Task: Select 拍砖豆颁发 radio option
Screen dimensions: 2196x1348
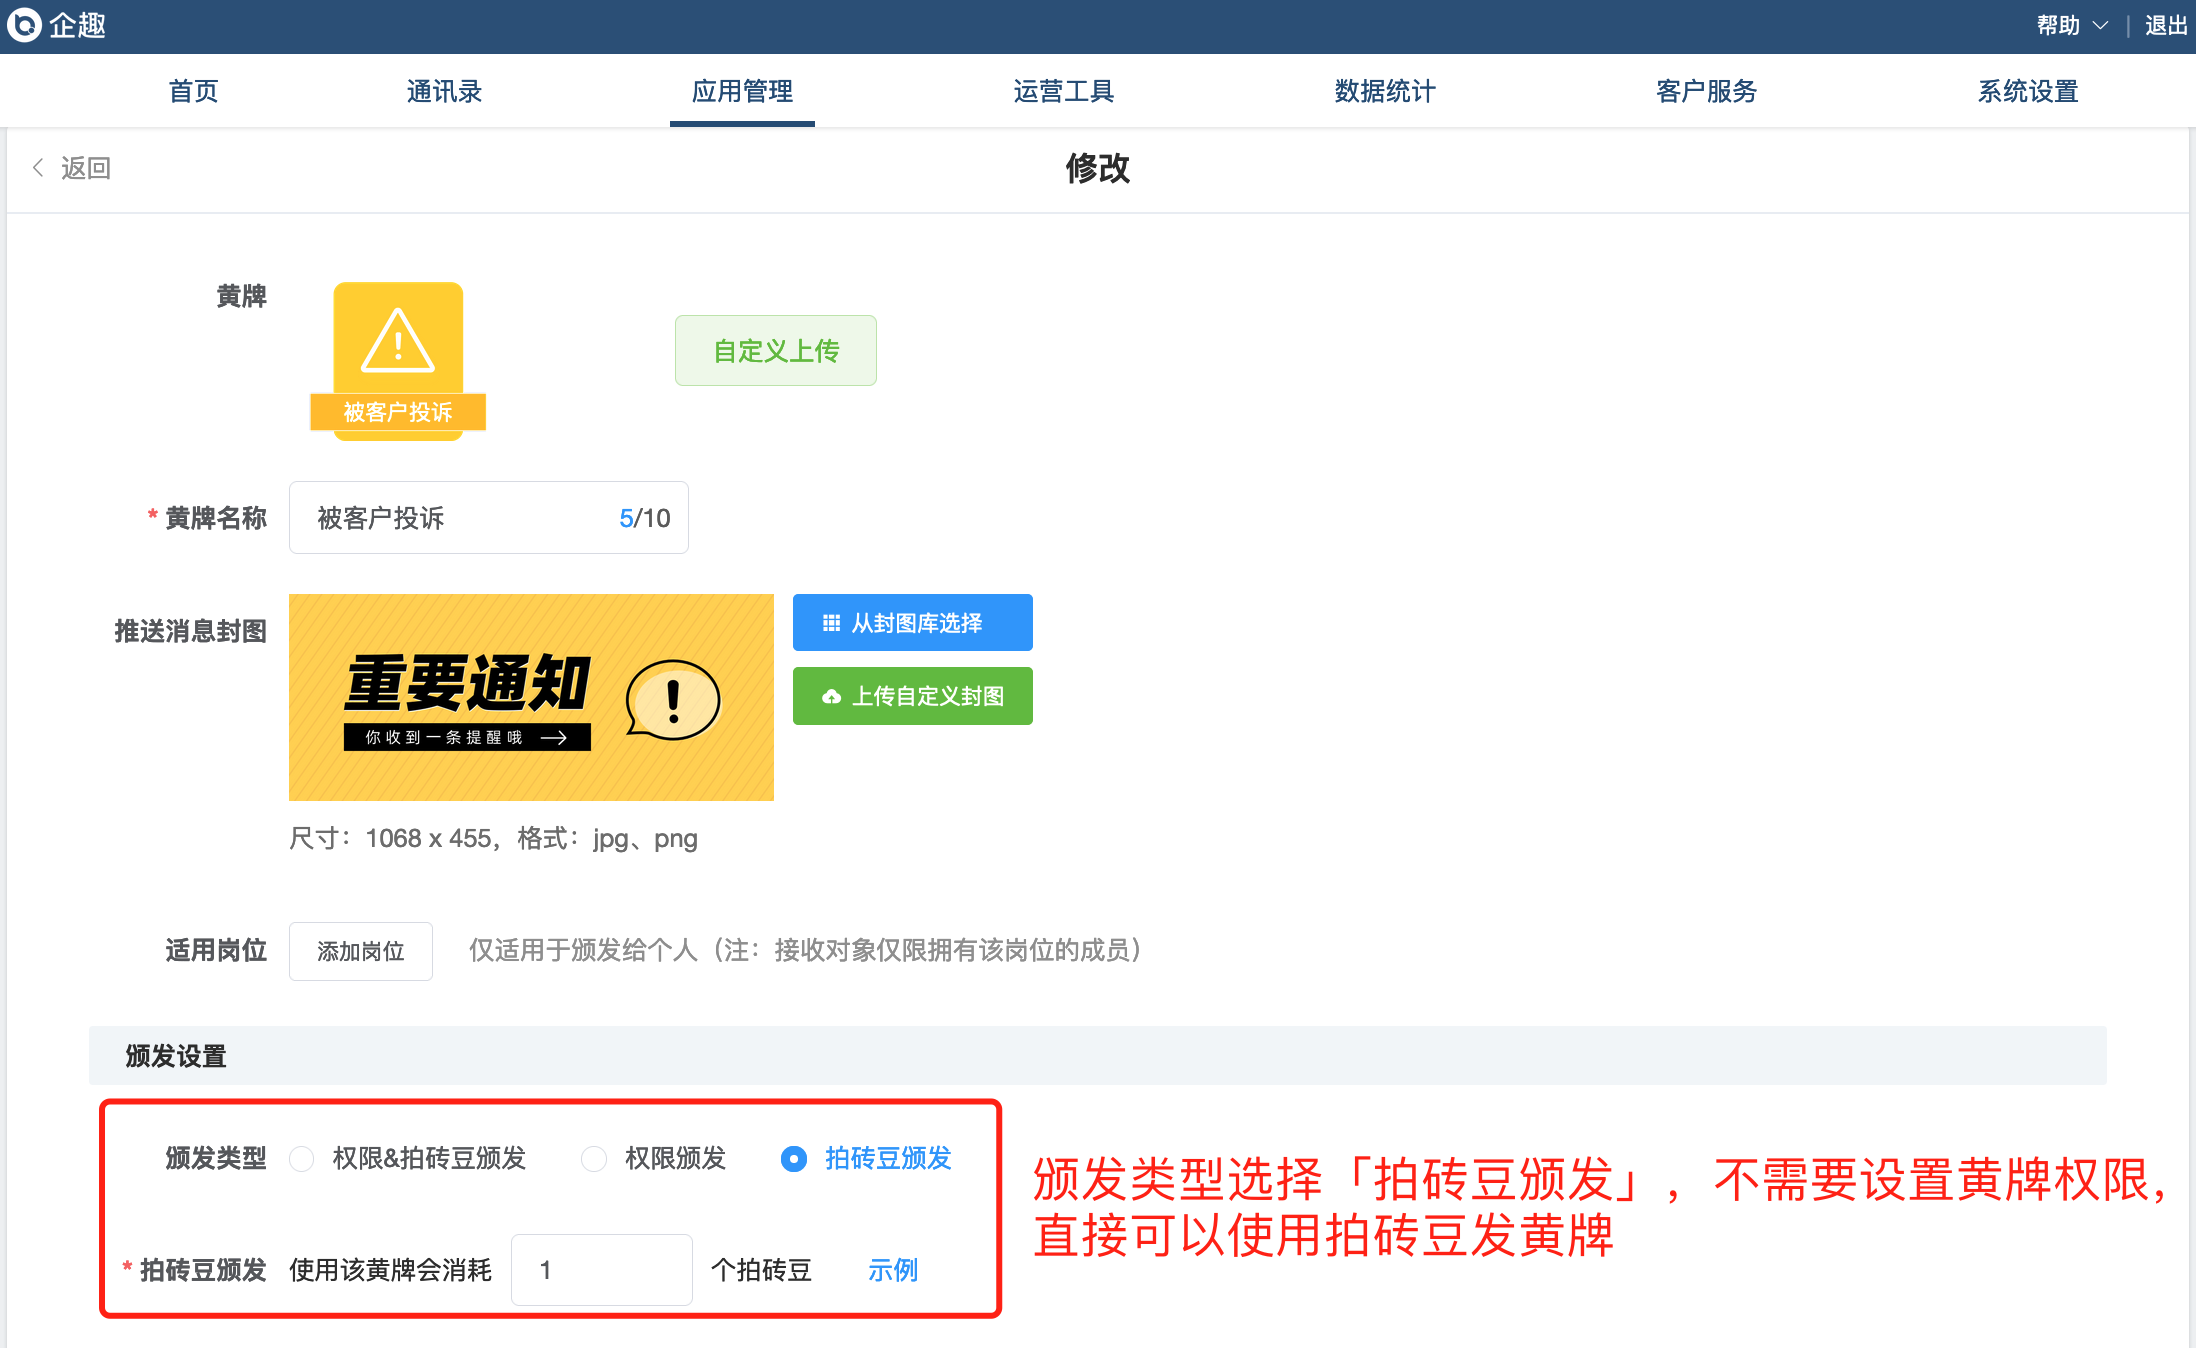Action: 794,1159
